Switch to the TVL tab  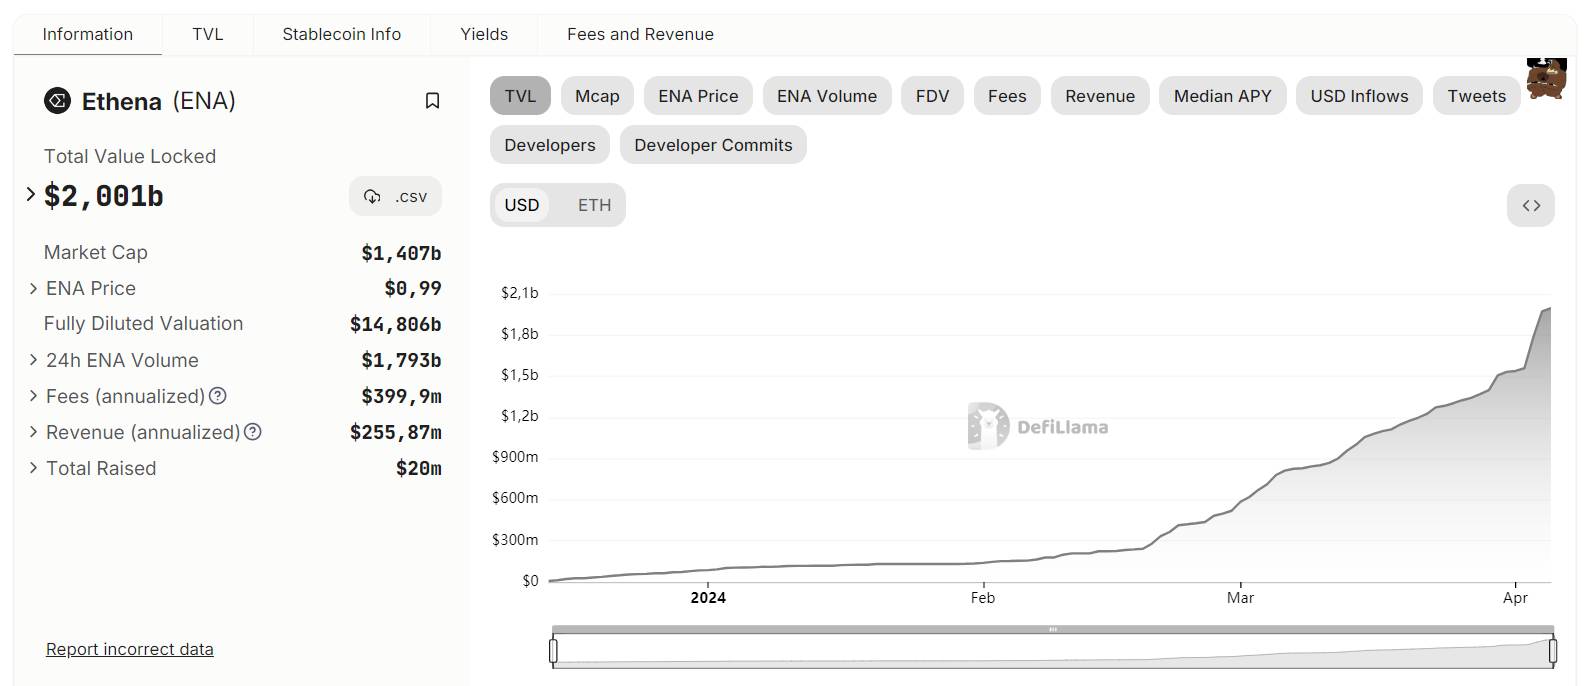point(208,34)
